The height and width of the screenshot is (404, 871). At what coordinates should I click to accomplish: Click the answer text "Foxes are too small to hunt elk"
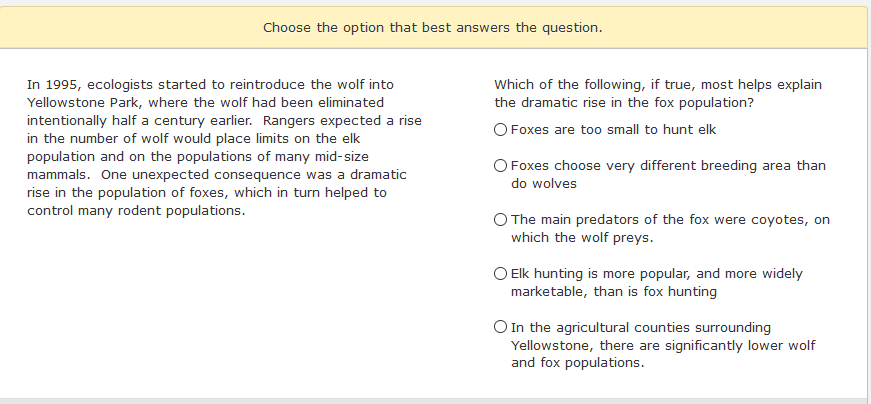[x=613, y=129]
